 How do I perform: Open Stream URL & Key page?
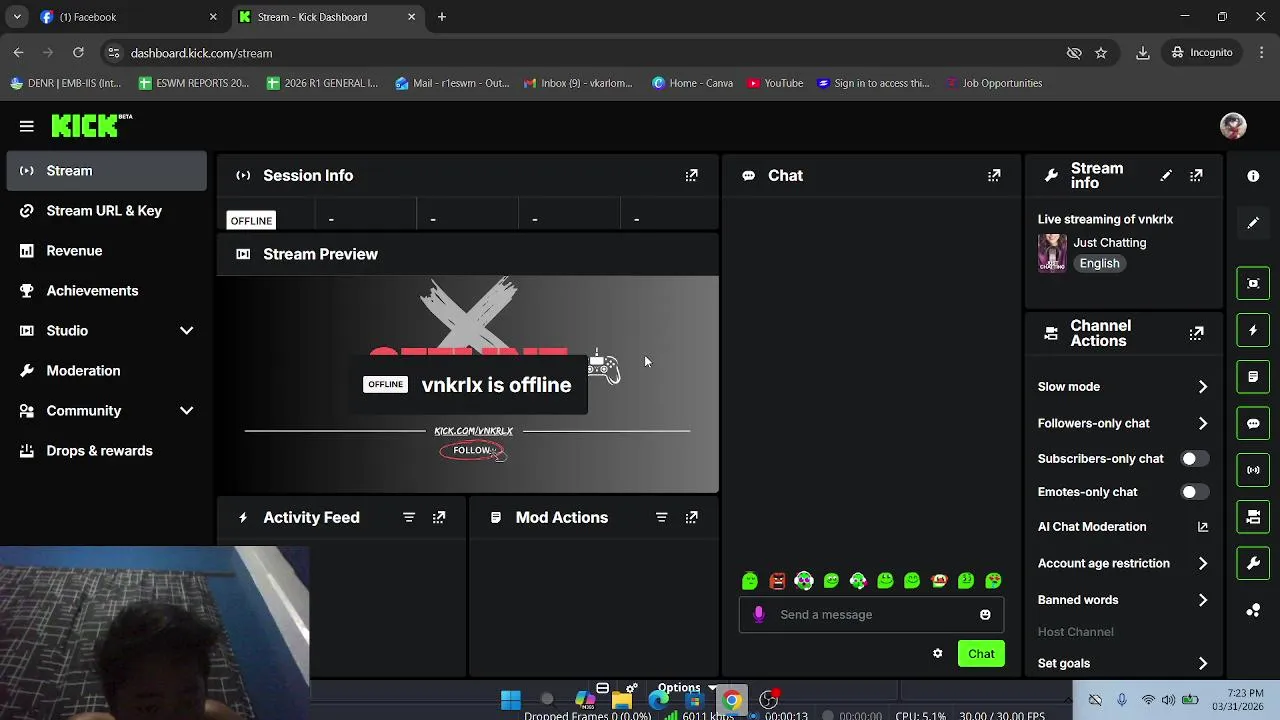107,211
